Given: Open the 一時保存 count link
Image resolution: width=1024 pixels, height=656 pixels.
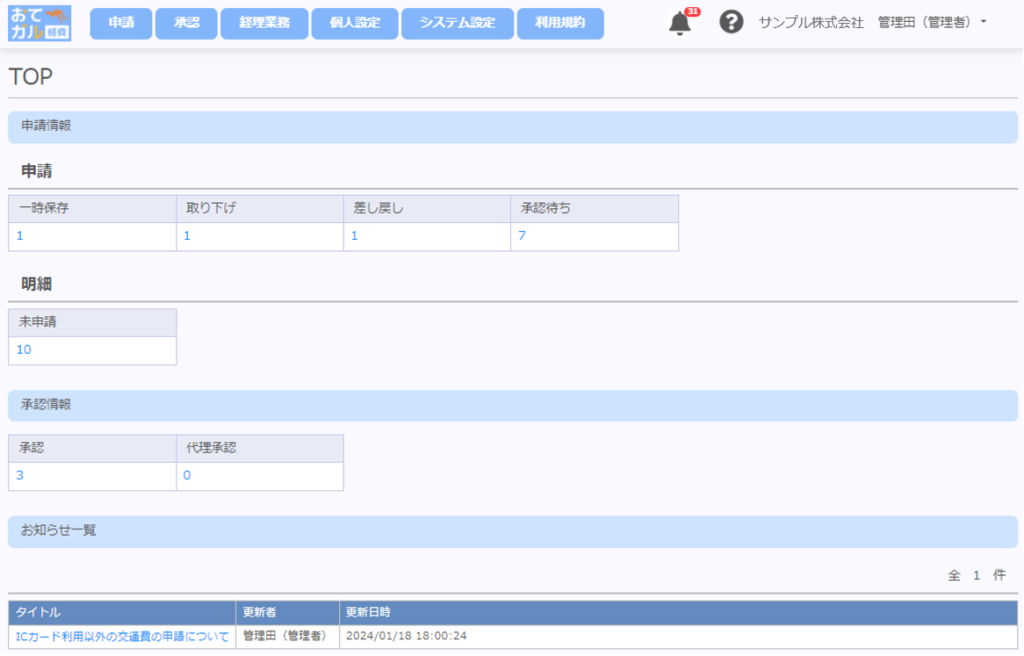Looking at the screenshot, I should 20,236.
